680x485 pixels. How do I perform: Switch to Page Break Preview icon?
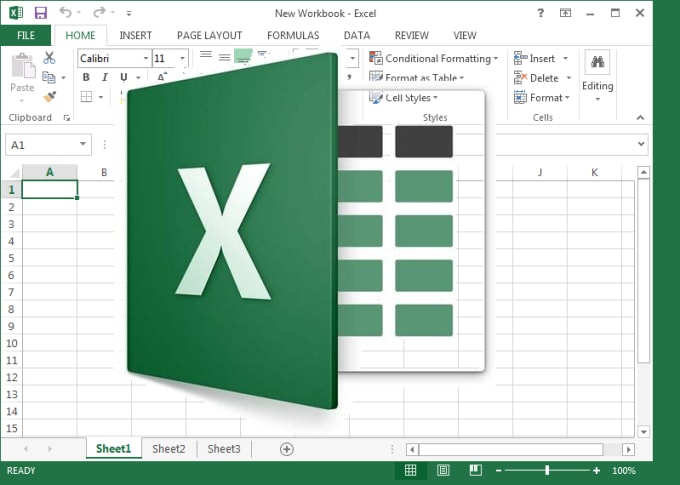tap(476, 470)
